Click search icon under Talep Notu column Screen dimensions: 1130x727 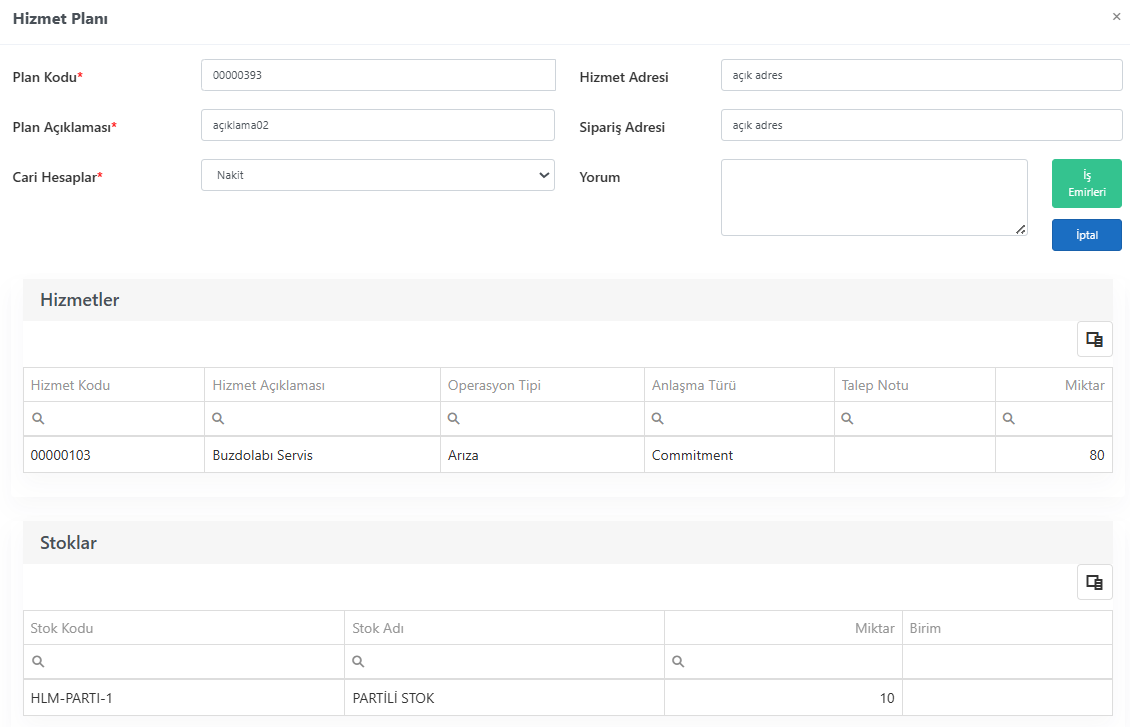848,419
